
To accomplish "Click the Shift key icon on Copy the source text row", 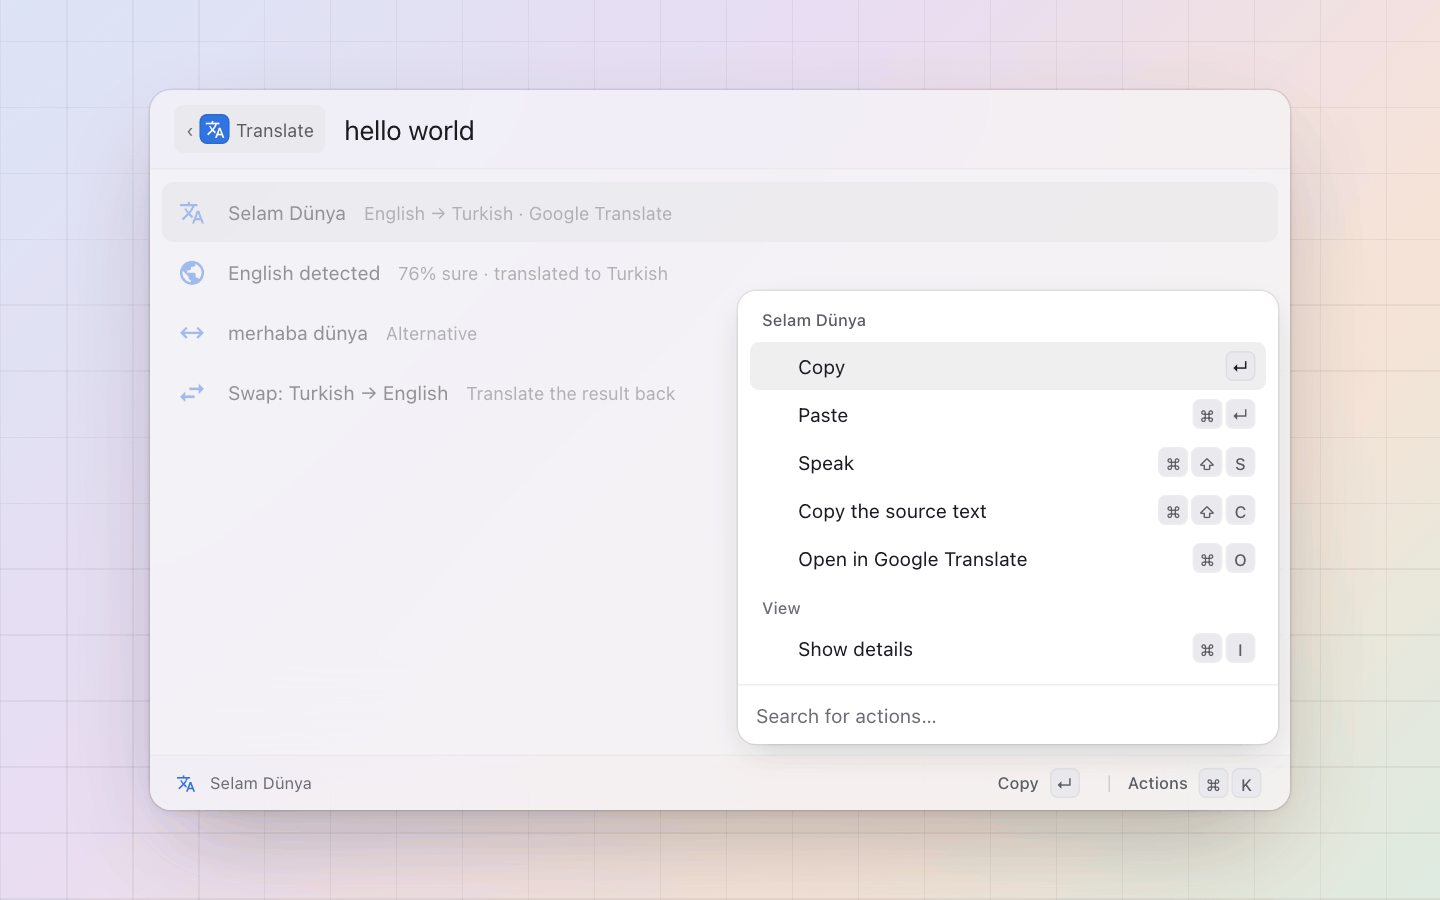I will (x=1207, y=511).
